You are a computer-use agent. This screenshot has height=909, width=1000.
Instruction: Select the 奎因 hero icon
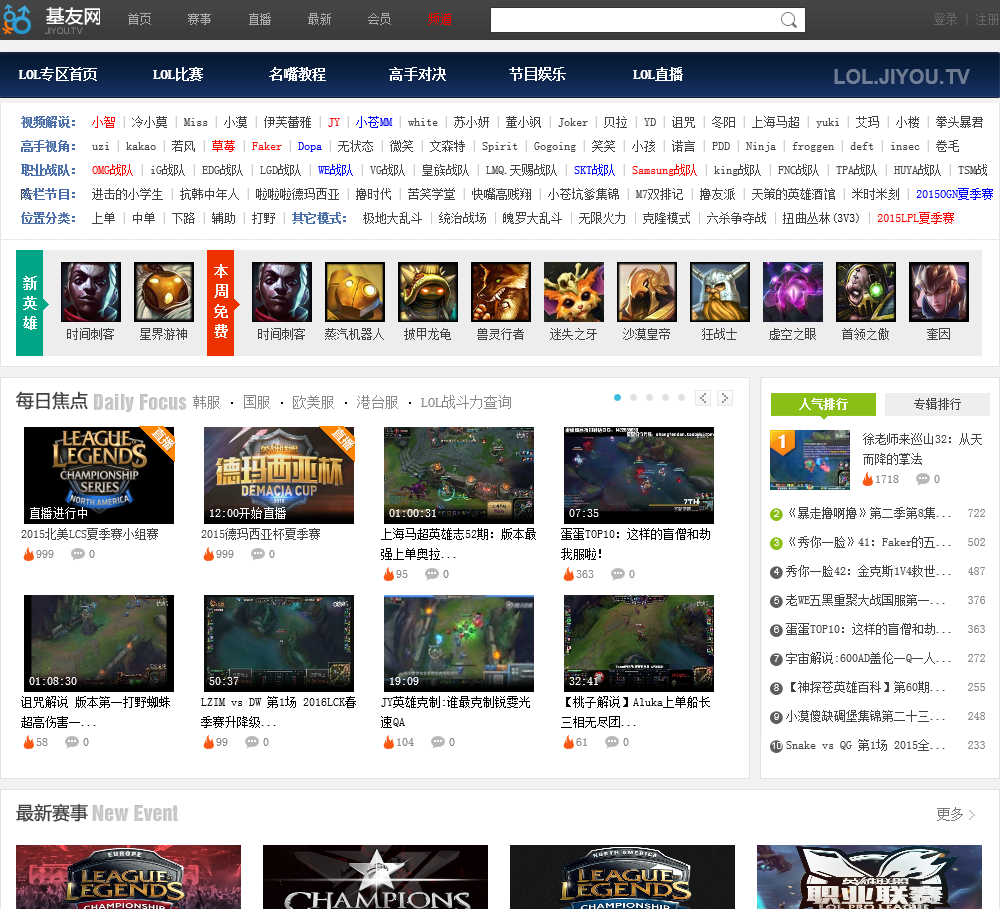coord(939,292)
